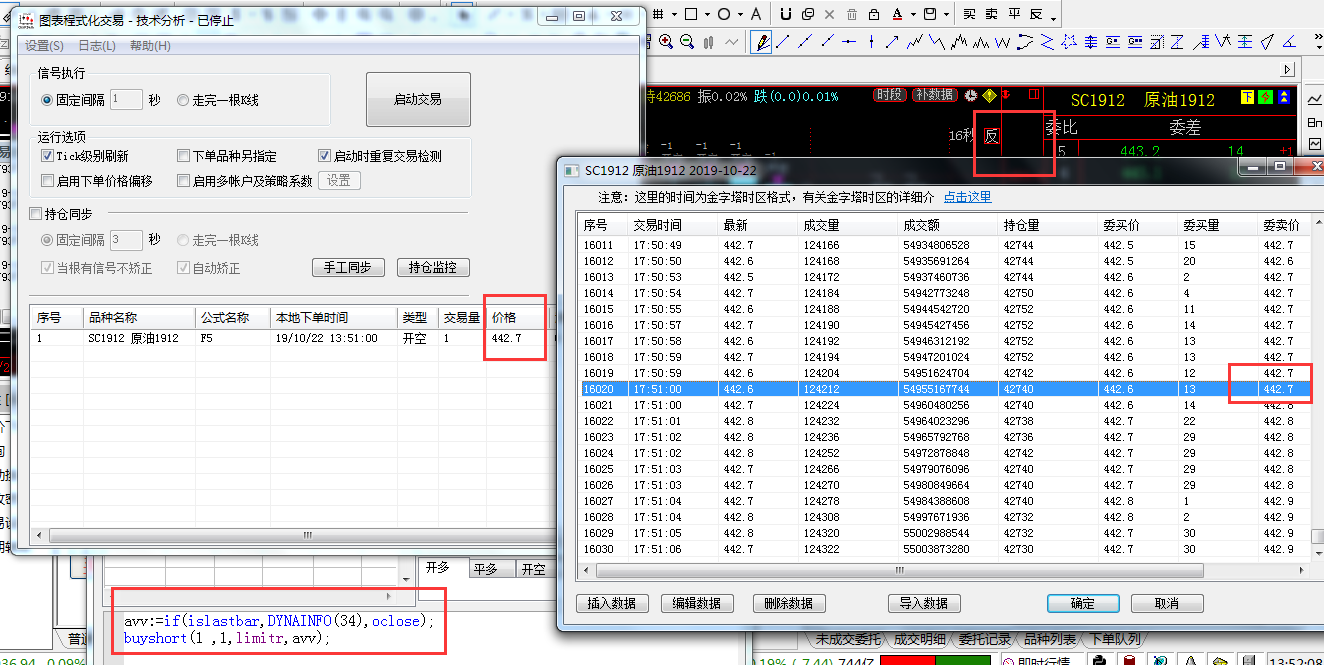Switch to the 成交明细 tab

click(919, 639)
